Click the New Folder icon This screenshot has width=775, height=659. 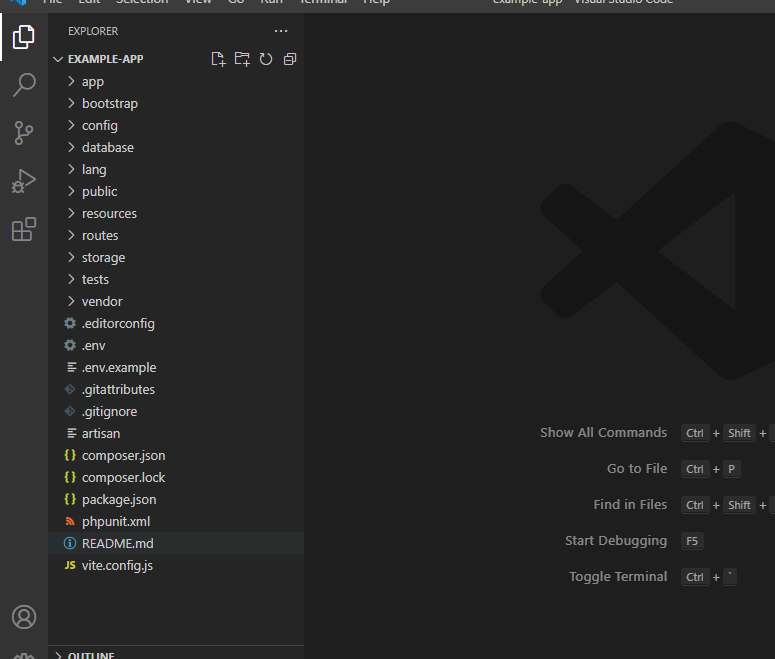[x=242, y=59]
